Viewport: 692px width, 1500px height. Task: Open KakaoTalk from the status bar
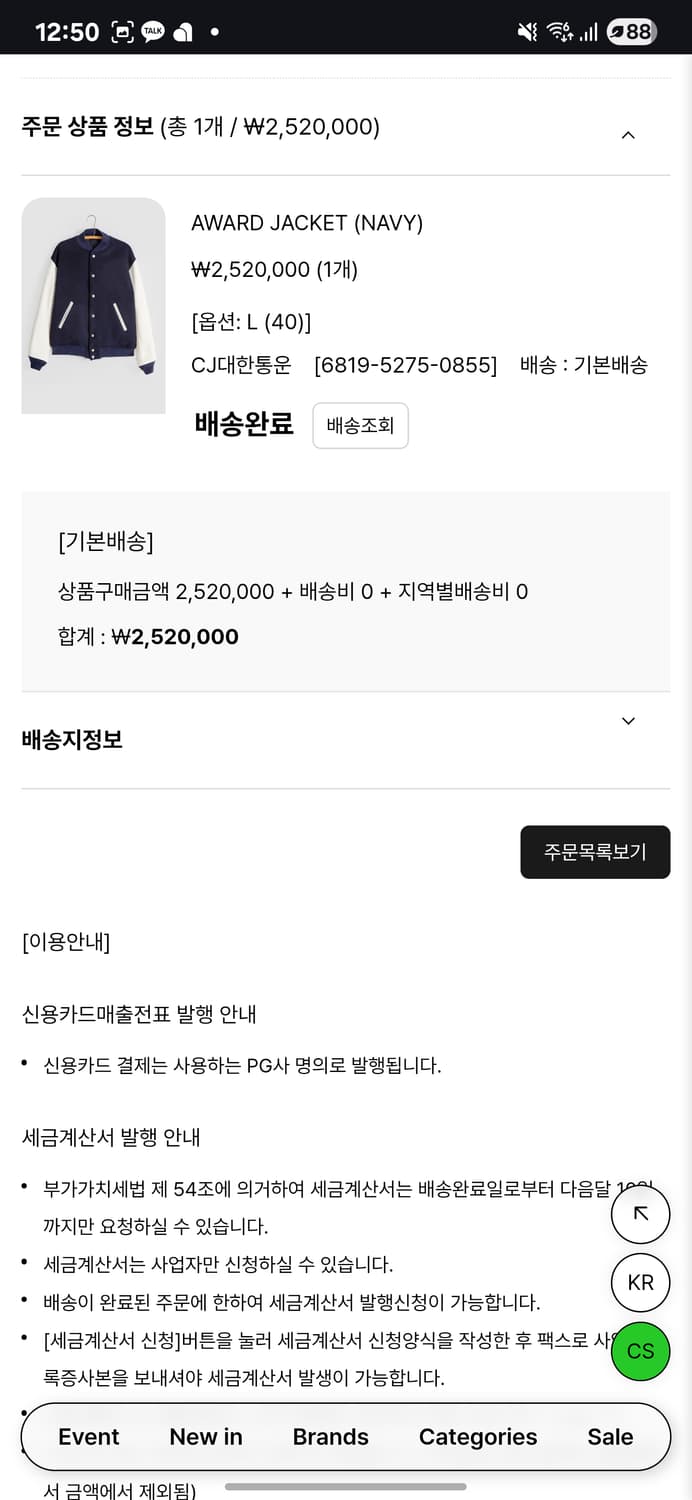(x=152, y=30)
